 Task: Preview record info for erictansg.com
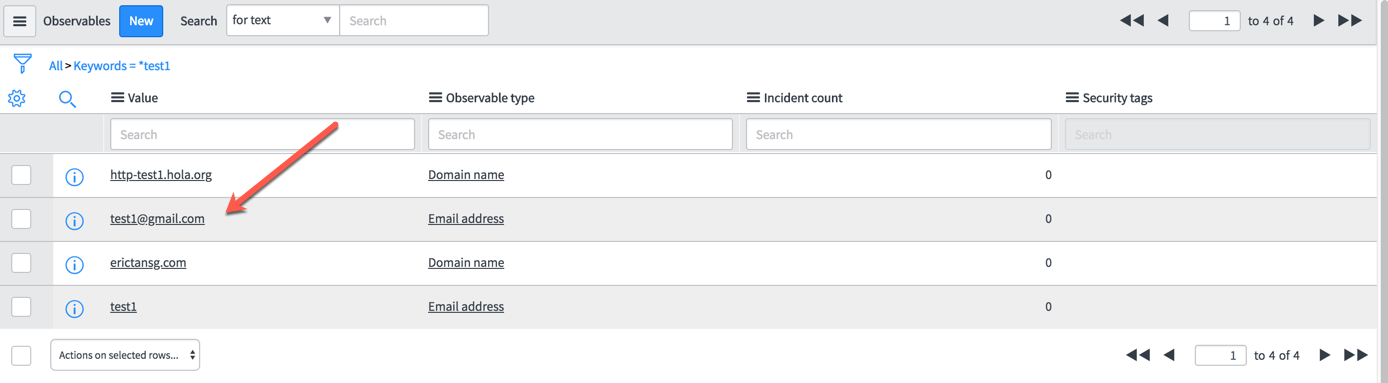pos(74,265)
